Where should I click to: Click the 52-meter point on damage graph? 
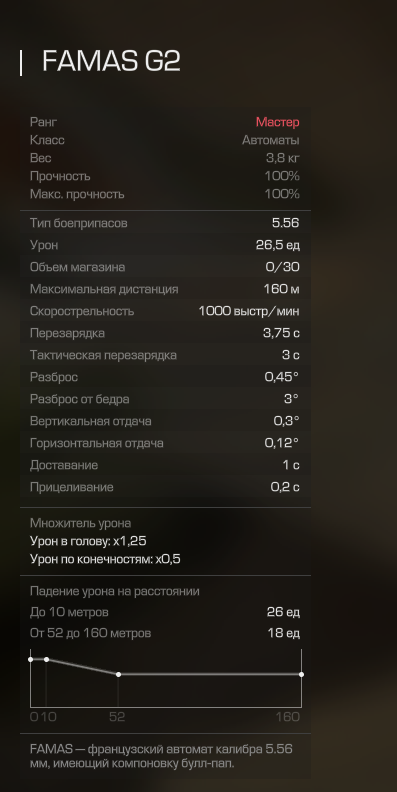[118, 674]
